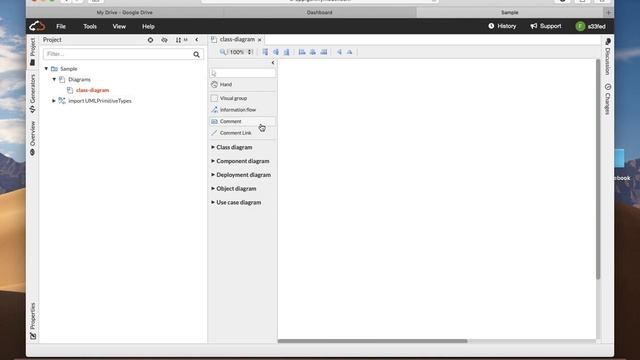Image resolution: width=640 pixels, height=360 pixels.
Task: Select import UMLPrimitiveTypes row text
Action: point(100,101)
